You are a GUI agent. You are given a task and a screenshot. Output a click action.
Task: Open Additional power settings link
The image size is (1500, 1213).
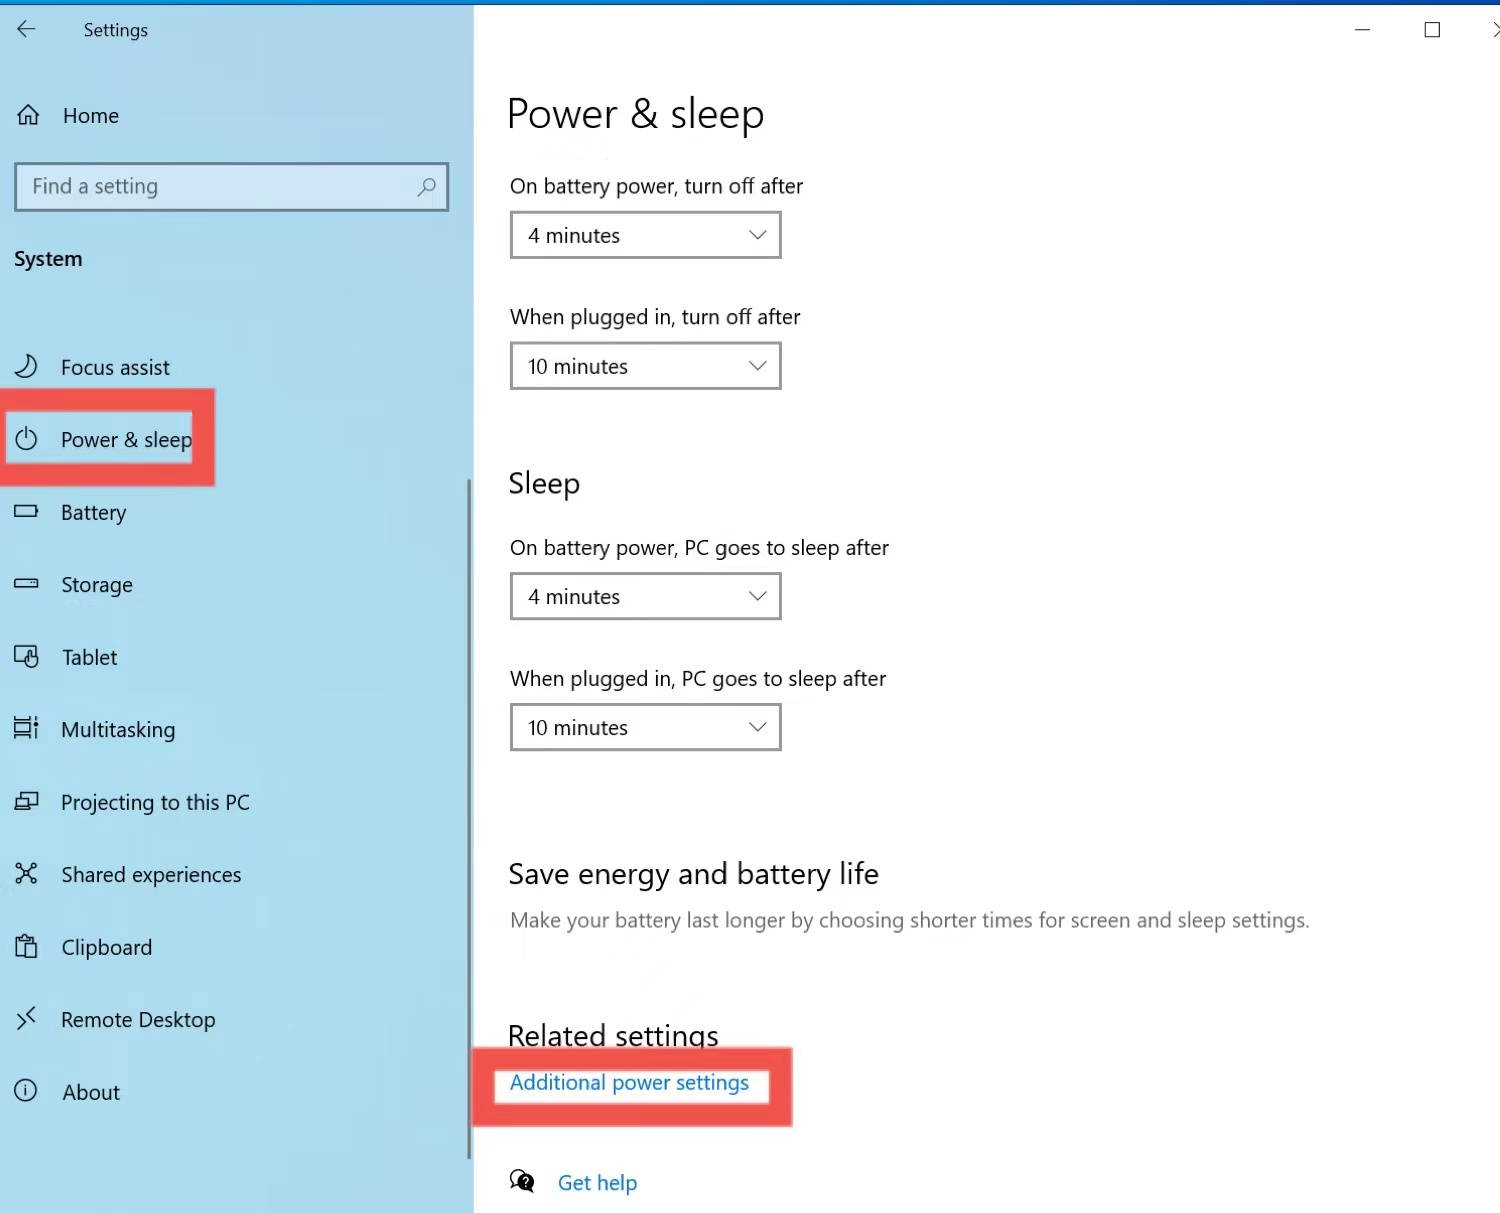628,1082
